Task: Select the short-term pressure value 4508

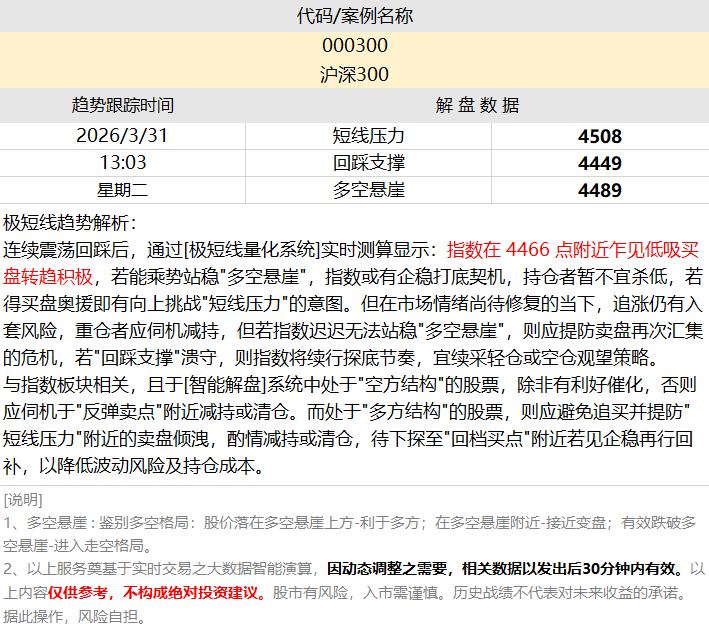Action: click(x=599, y=136)
